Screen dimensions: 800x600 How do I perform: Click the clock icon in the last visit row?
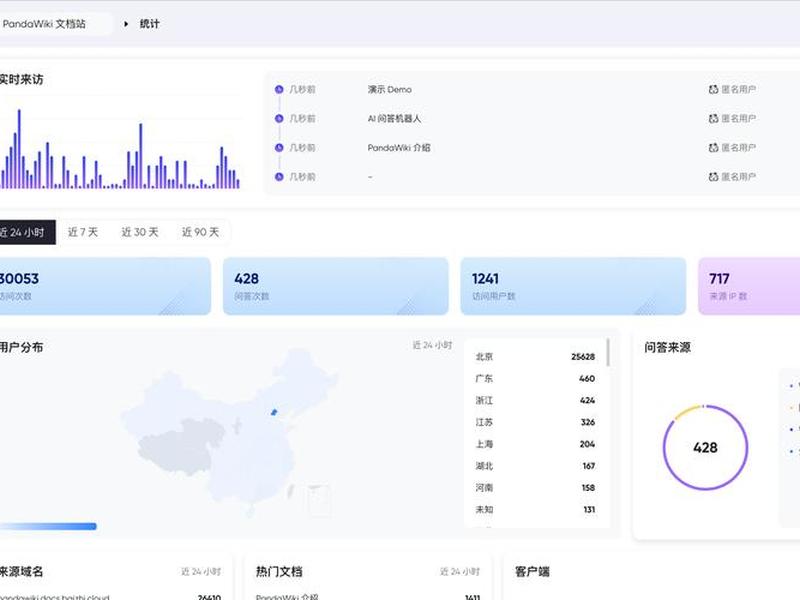tap(279, 177)
